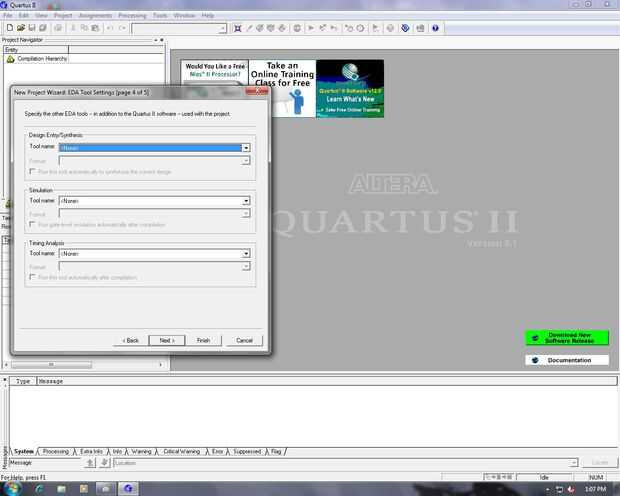Image resolution: width=620 pixels, height=496 pixels.
Task: Click Download New Software Release button
Action: coord(567,338)
